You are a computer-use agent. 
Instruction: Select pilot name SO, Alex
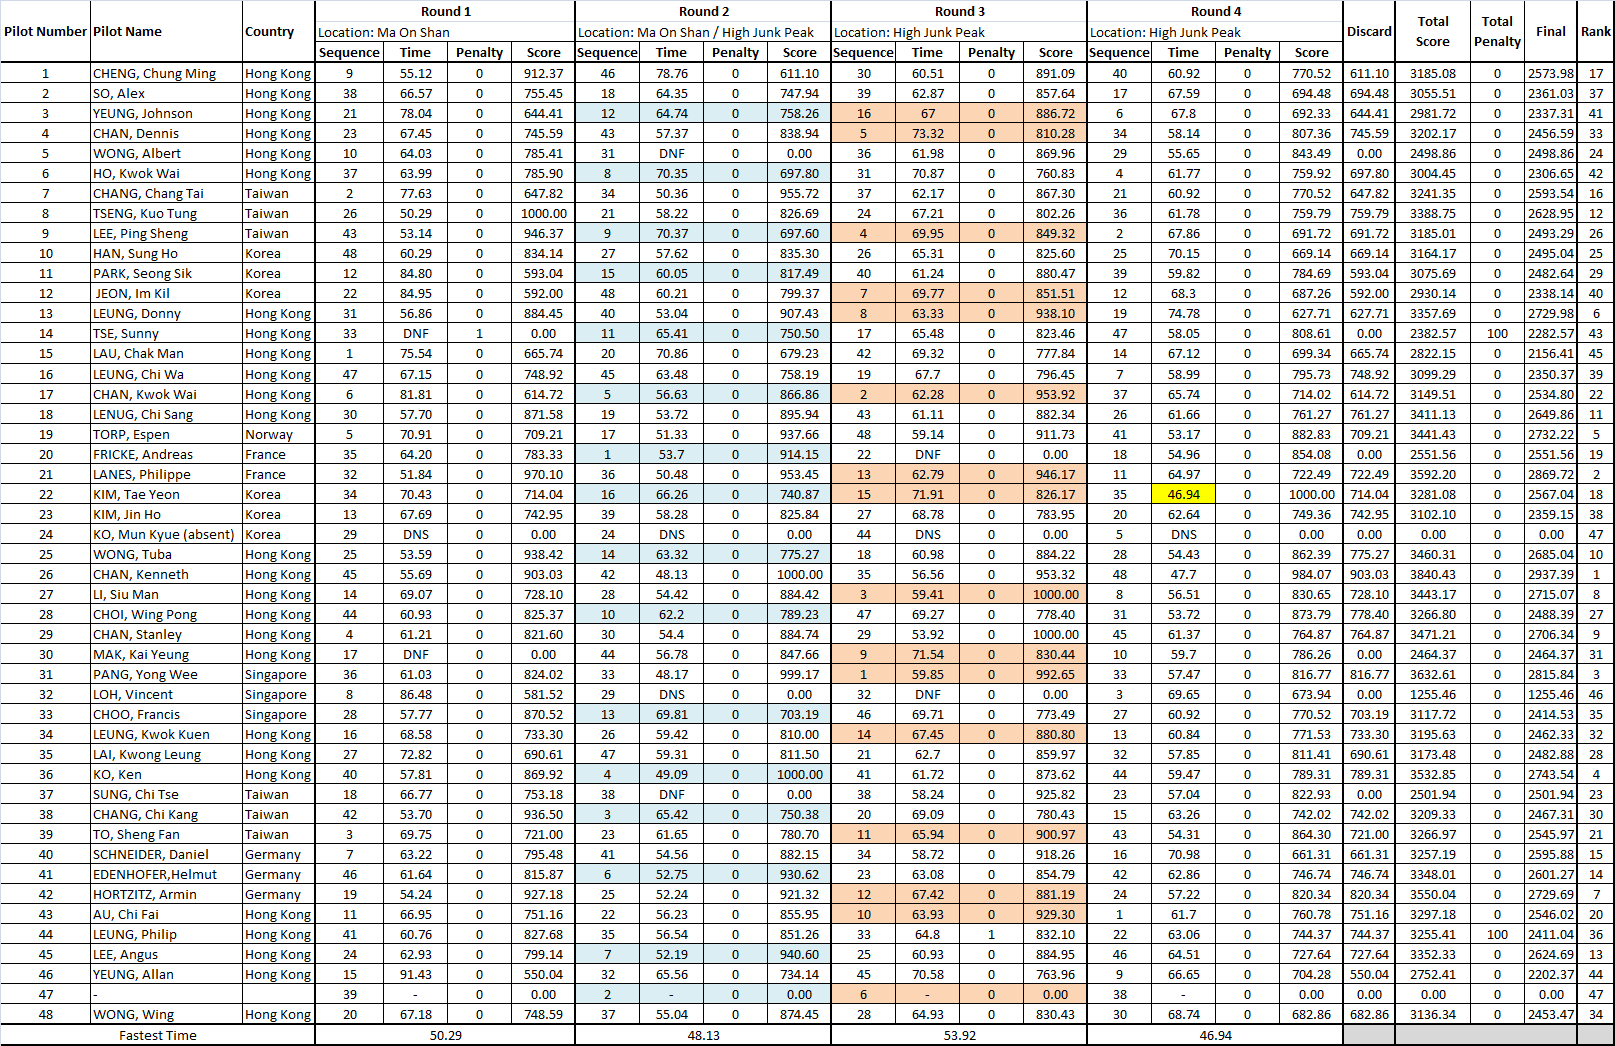119,94
